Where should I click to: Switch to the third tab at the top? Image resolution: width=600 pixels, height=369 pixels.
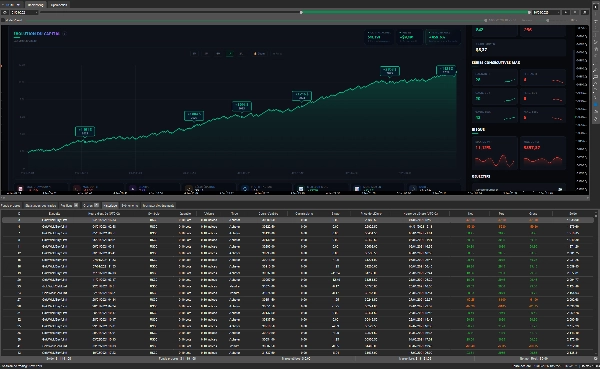click(59, 5)
